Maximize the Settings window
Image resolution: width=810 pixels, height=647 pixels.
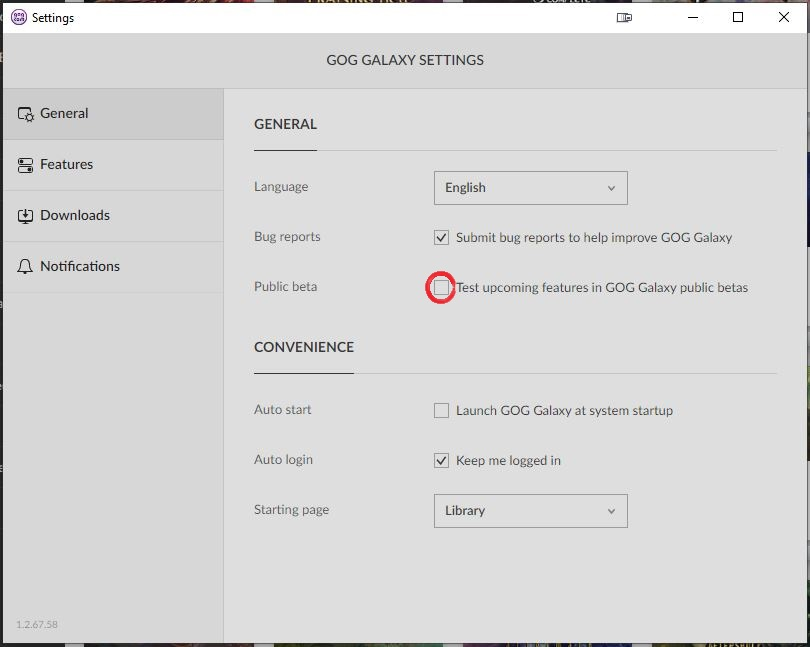(738, 17)
